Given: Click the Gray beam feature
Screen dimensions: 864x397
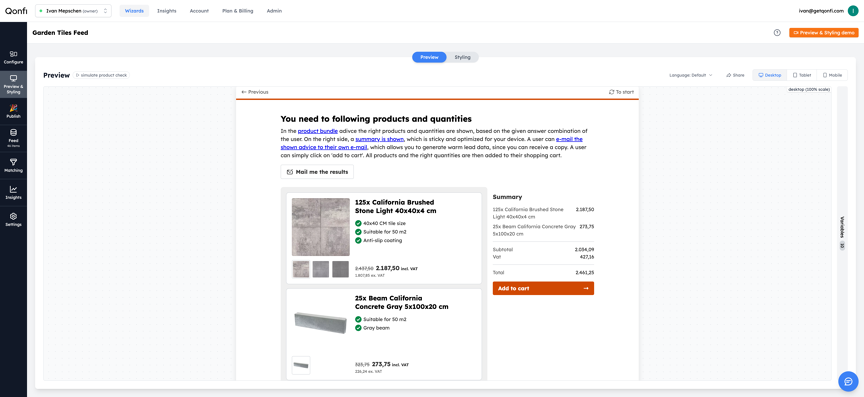Looking at the screenshot, I should [x=372, y=328].
